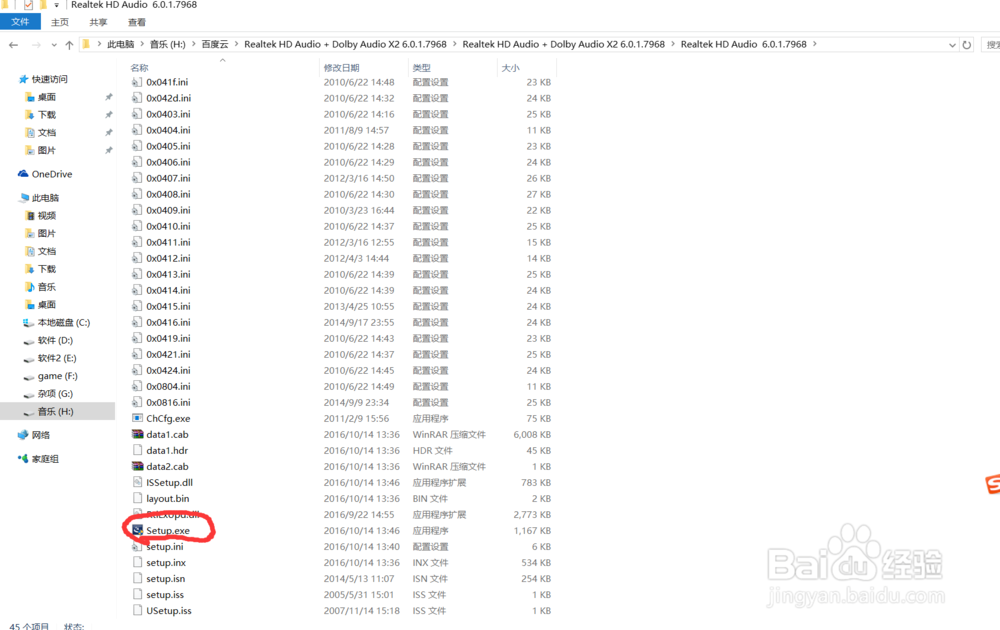Expand address bar history dropdown
Image resolution: width=1000 pixels, height=630 pixels.
[x=952, y=45]
